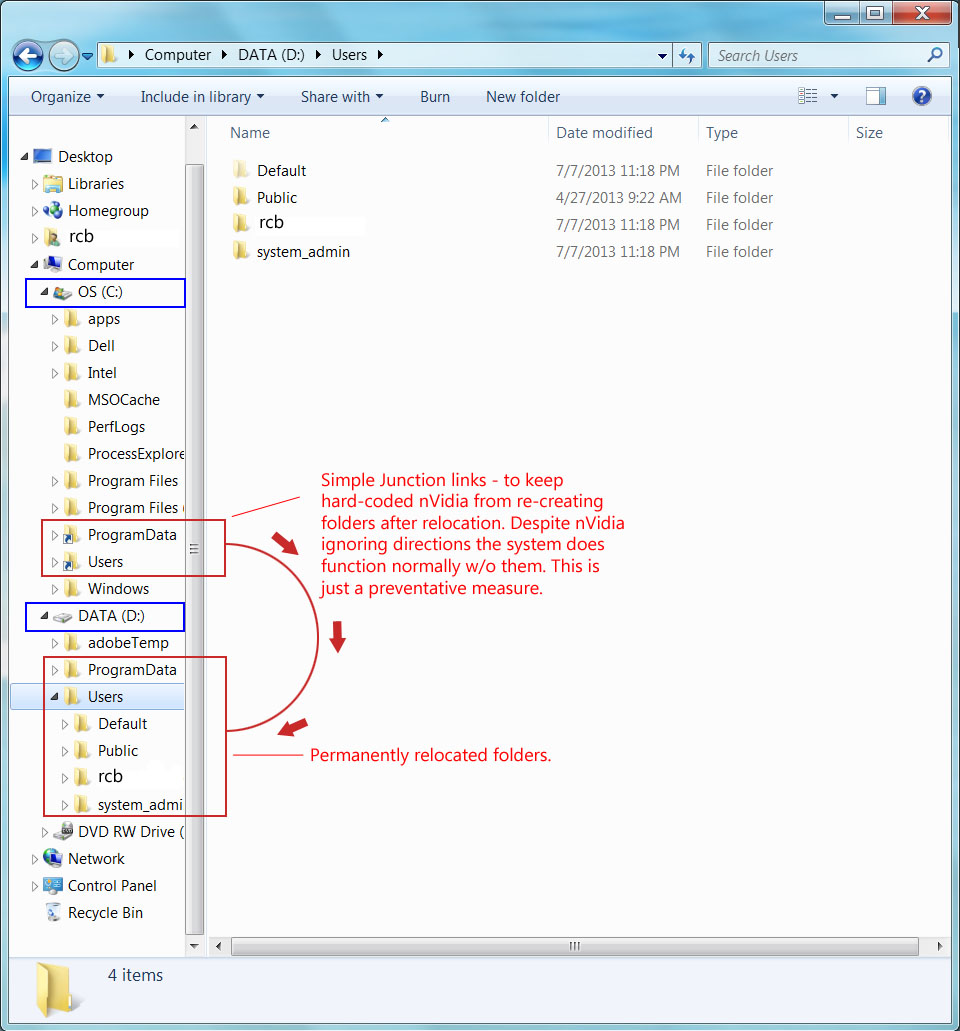The image size is (960, 1031).
Task: Select the Public folder in the file list
Action: [x=277, y=198]
